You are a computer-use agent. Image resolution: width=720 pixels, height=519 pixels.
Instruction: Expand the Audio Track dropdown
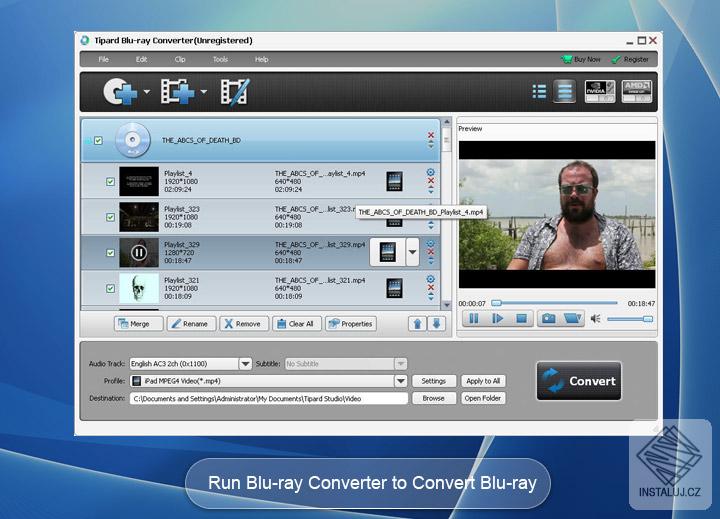point(245,364)
